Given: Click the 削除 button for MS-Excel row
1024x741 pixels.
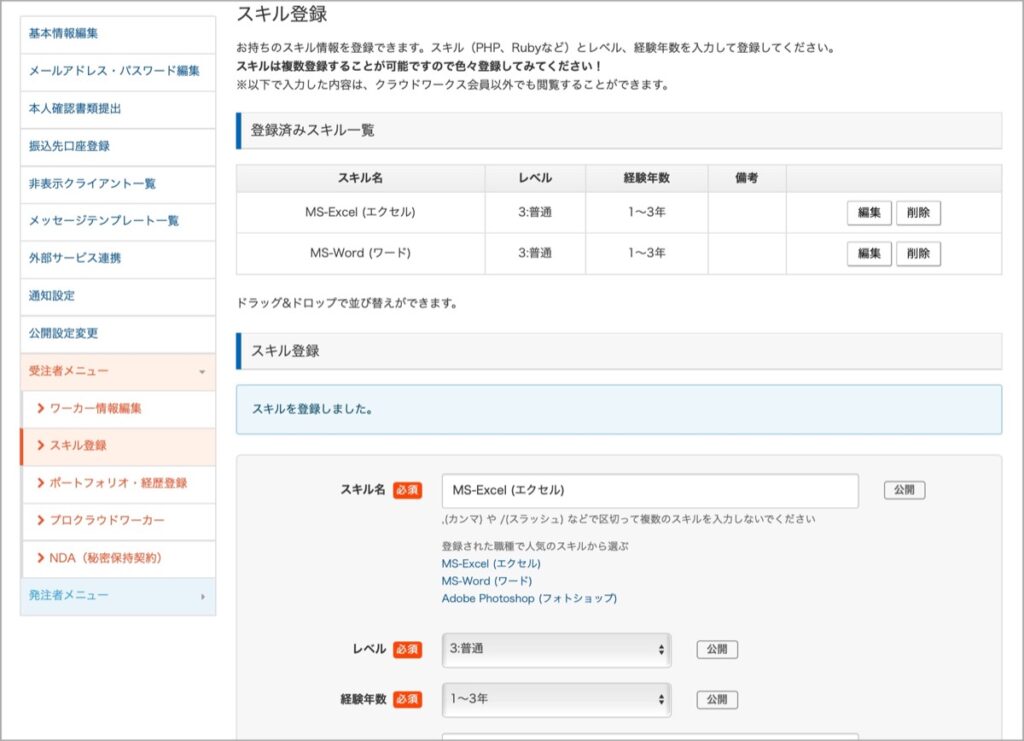Looking at the screenshot, I should point(918,213).
